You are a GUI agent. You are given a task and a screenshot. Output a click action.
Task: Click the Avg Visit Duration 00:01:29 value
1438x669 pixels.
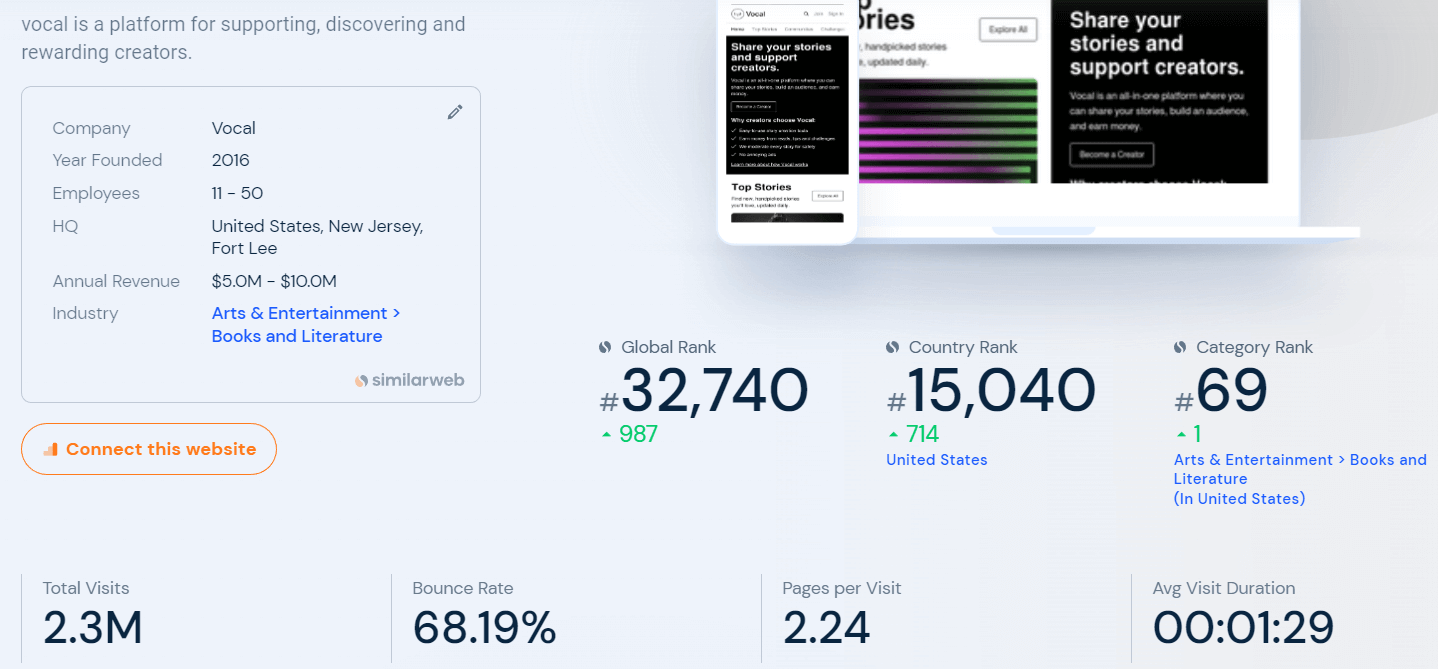coord(1243,627)
